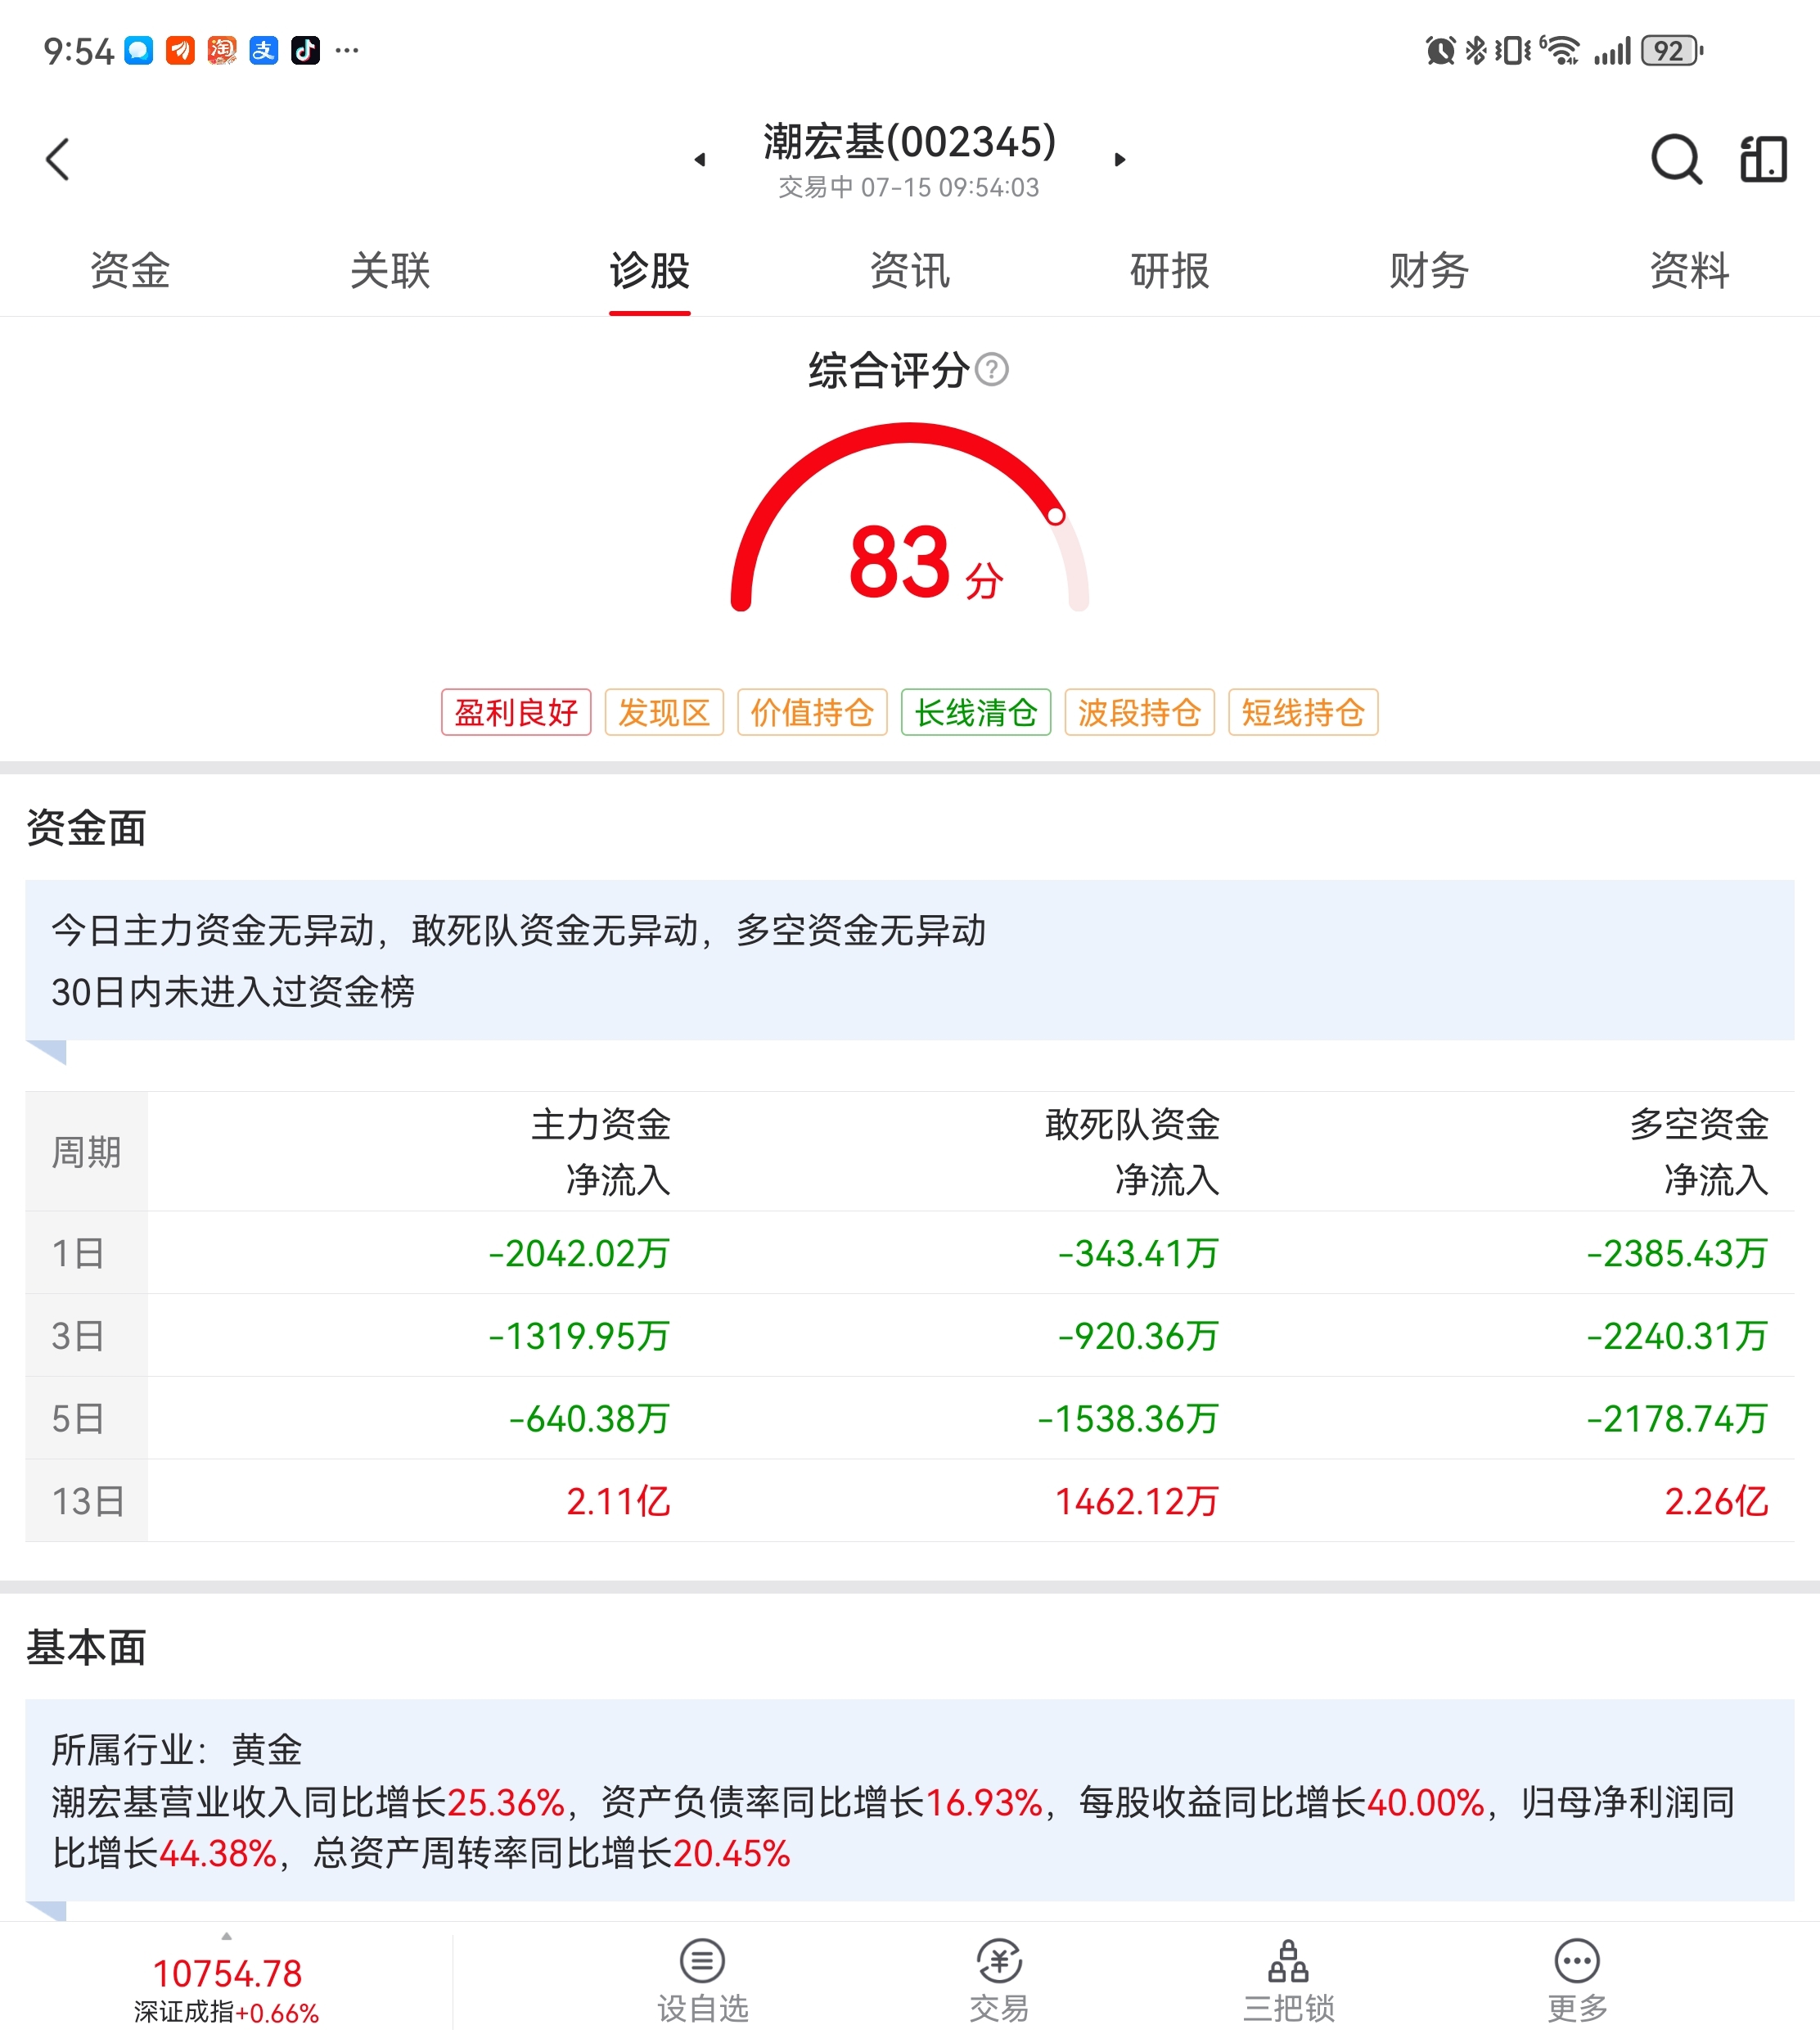1820x2043 pixels.
Task: Tap the question mark beside 综合评分
Action: [x=991, y=370]
